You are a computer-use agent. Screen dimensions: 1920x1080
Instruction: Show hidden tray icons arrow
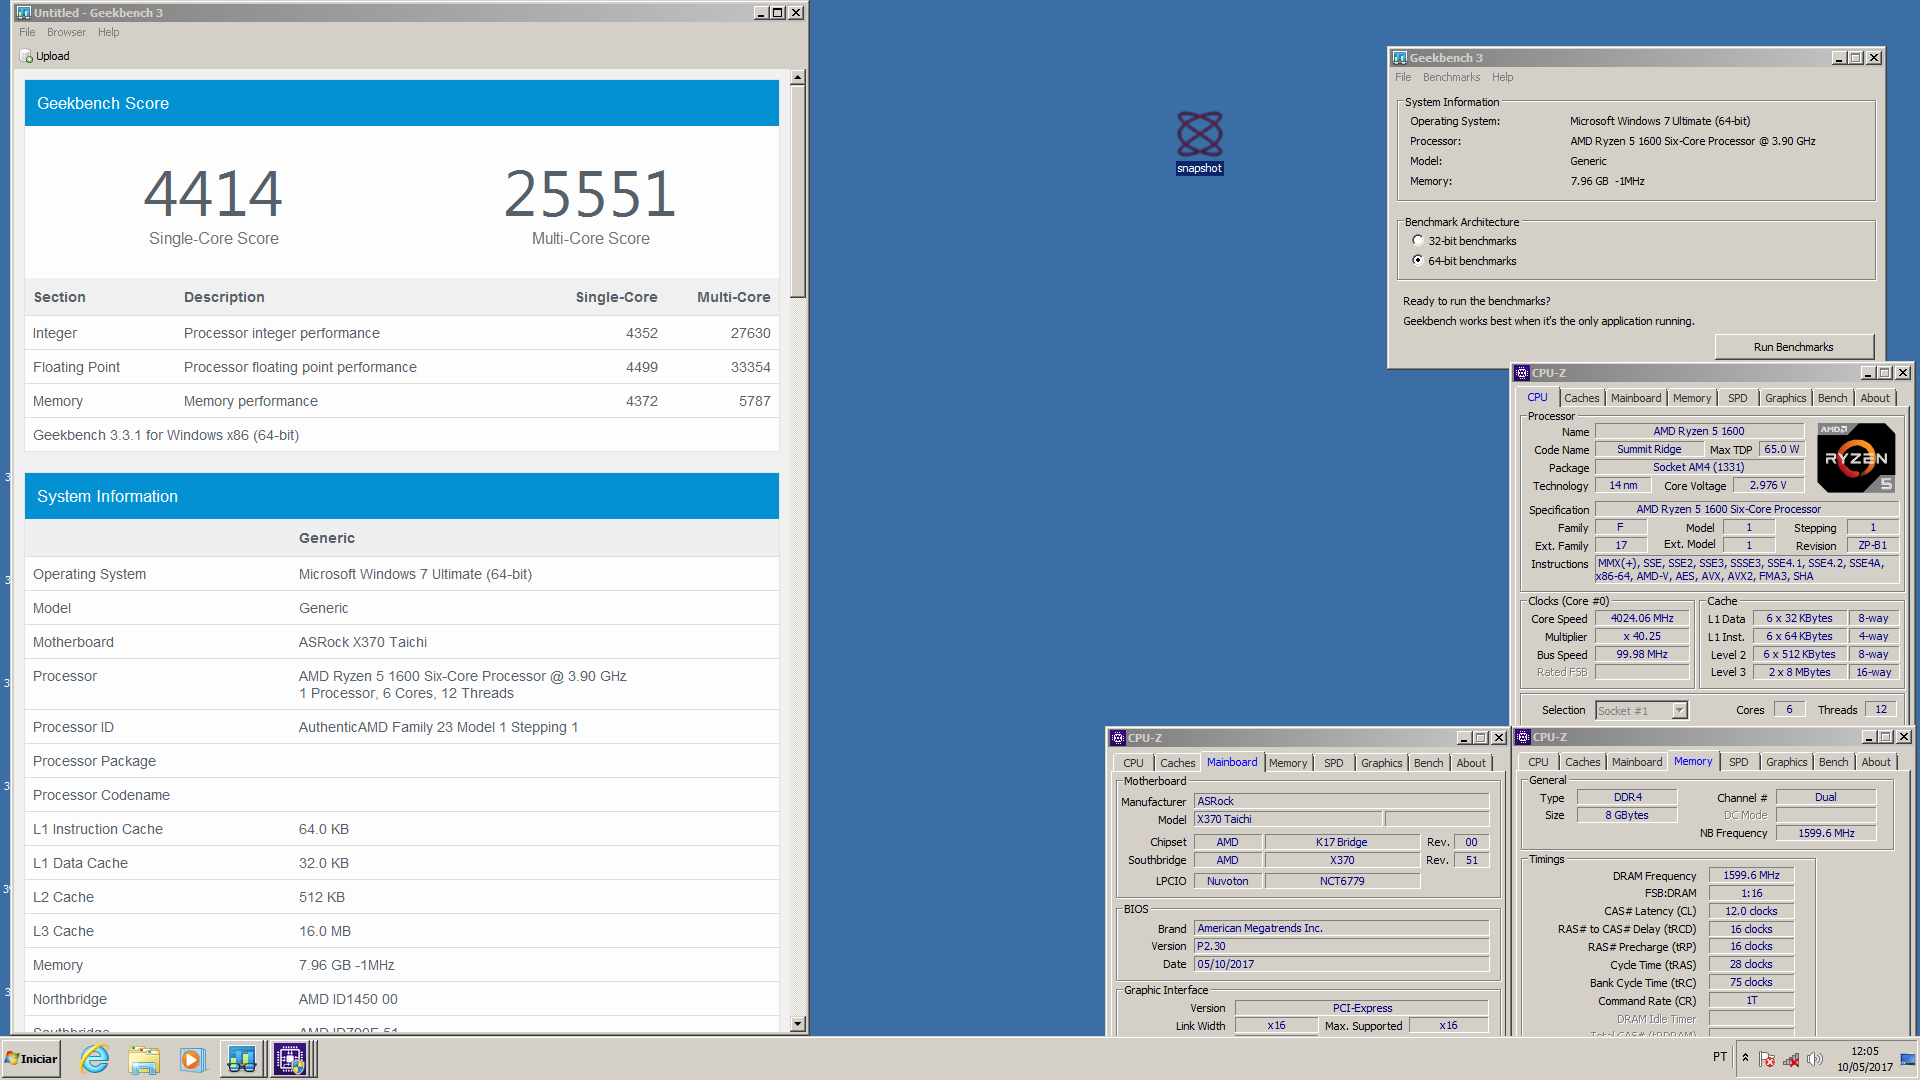[1745, 1058]
